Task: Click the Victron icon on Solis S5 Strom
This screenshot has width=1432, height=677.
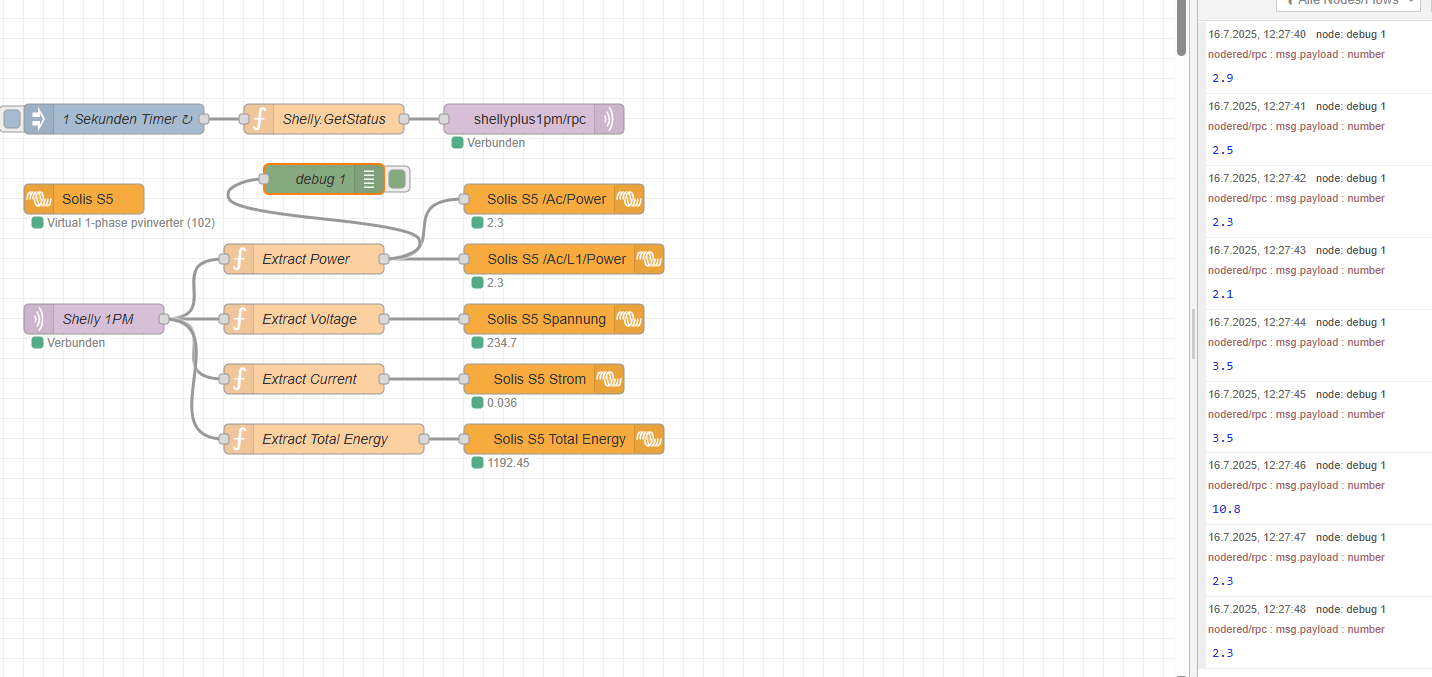Action: (609, 379)
